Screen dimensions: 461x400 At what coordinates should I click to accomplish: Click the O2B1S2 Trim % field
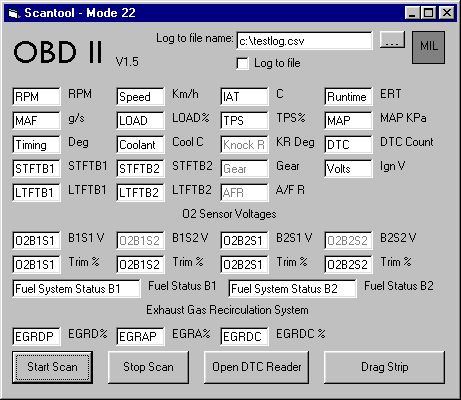tap(140, 265)
